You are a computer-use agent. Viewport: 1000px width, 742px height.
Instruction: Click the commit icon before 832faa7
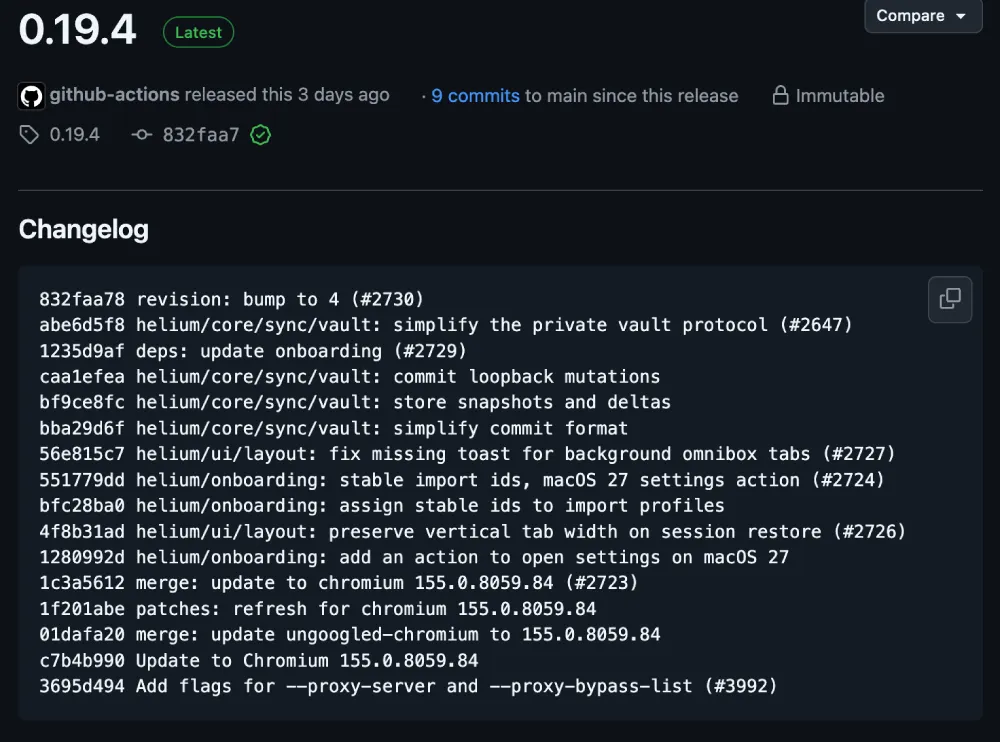click(142, 135)
